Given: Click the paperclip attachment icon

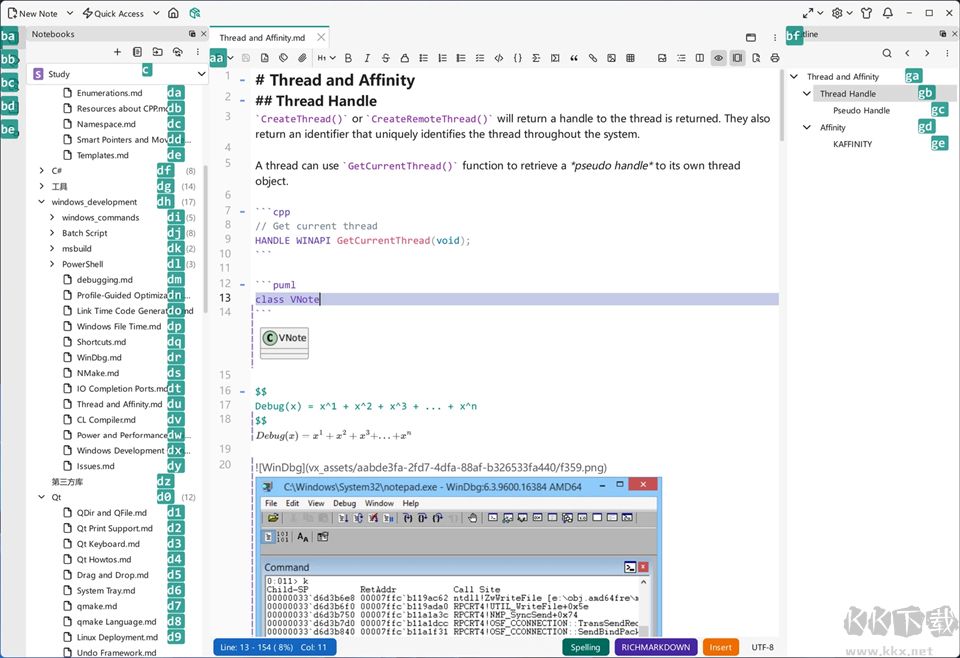Looking at the screenshot, I should [x=302, y=58].
